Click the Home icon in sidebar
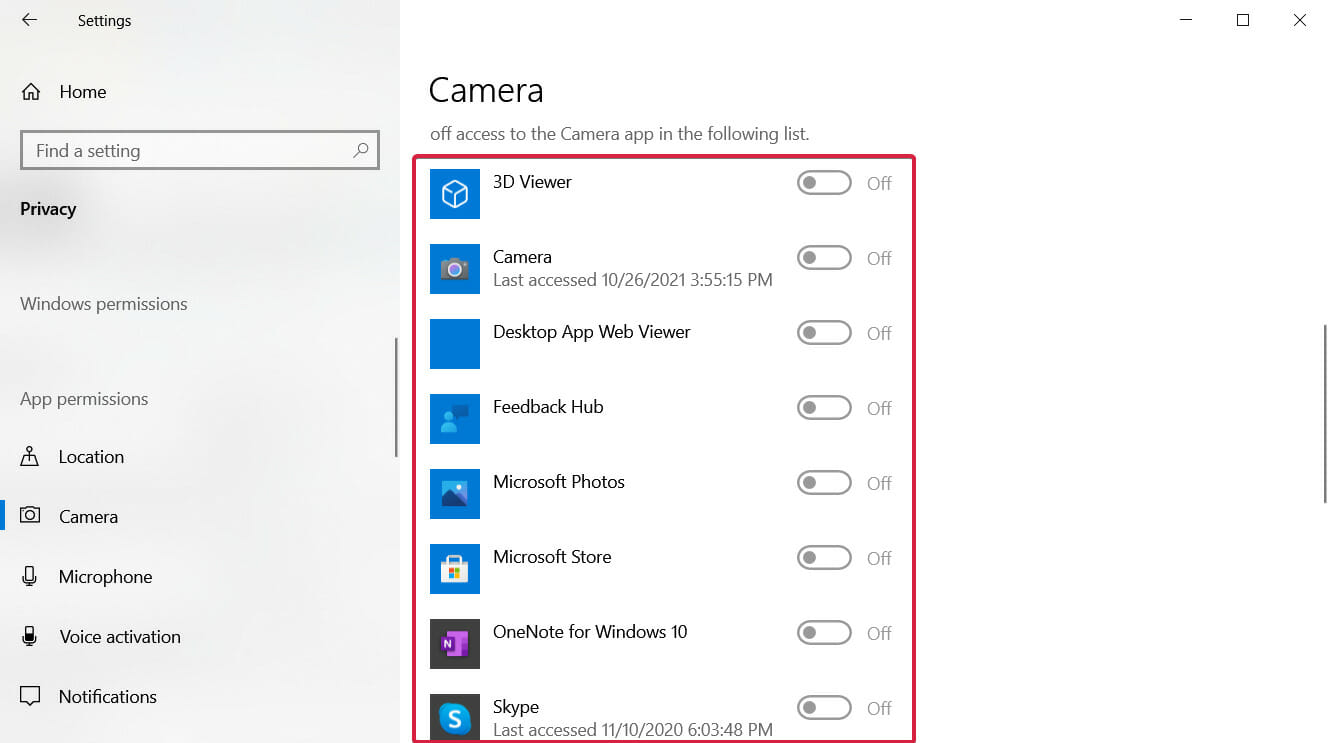 click(x=31, y=92)
